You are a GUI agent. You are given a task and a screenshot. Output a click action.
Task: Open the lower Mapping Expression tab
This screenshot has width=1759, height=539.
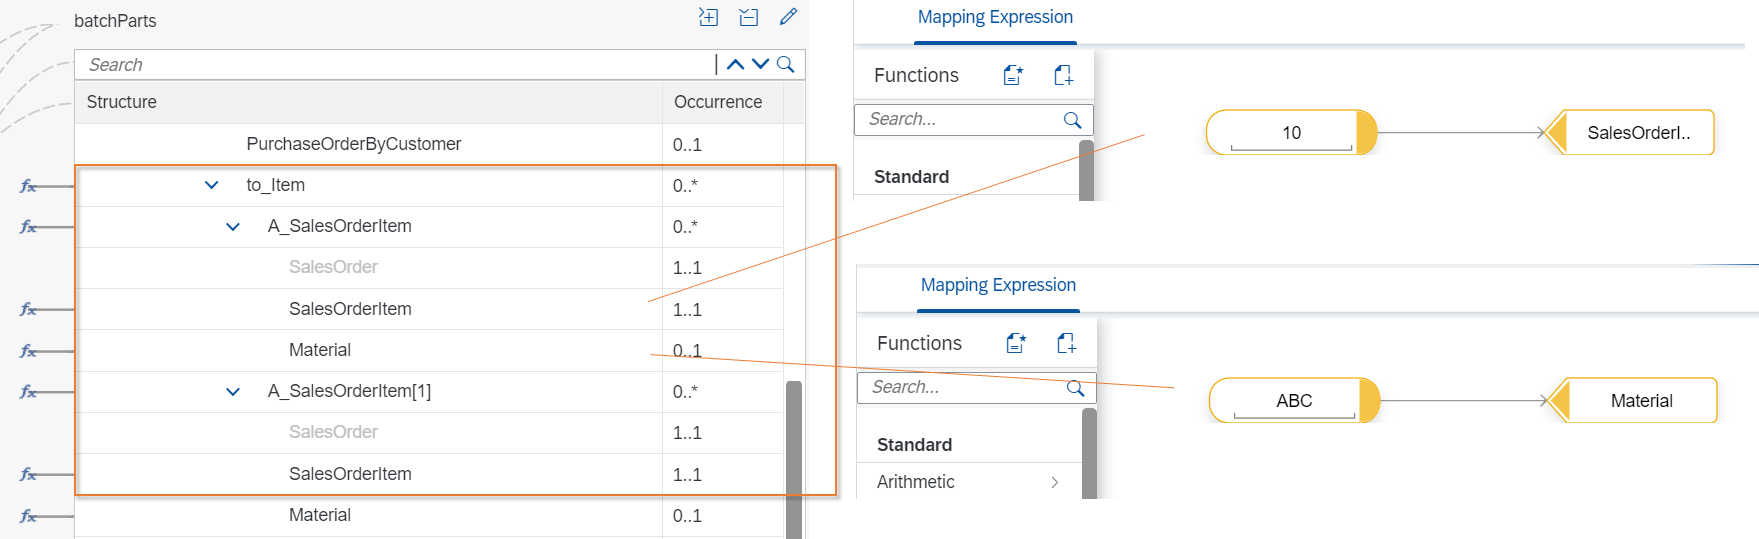(998, 286)
